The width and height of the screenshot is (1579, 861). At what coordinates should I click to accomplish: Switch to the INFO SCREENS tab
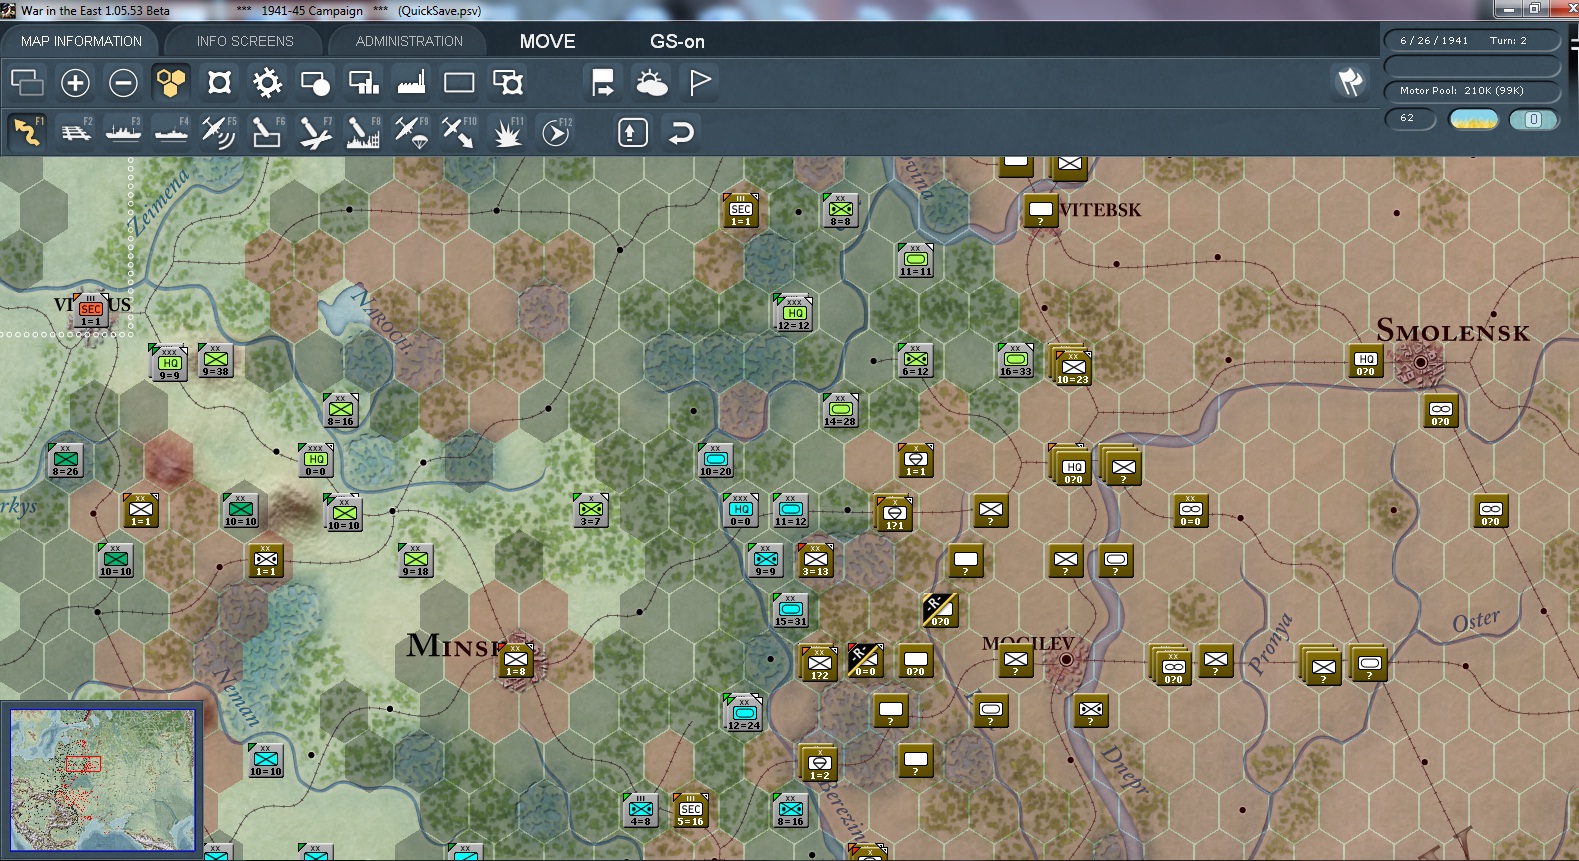[245, 41]
